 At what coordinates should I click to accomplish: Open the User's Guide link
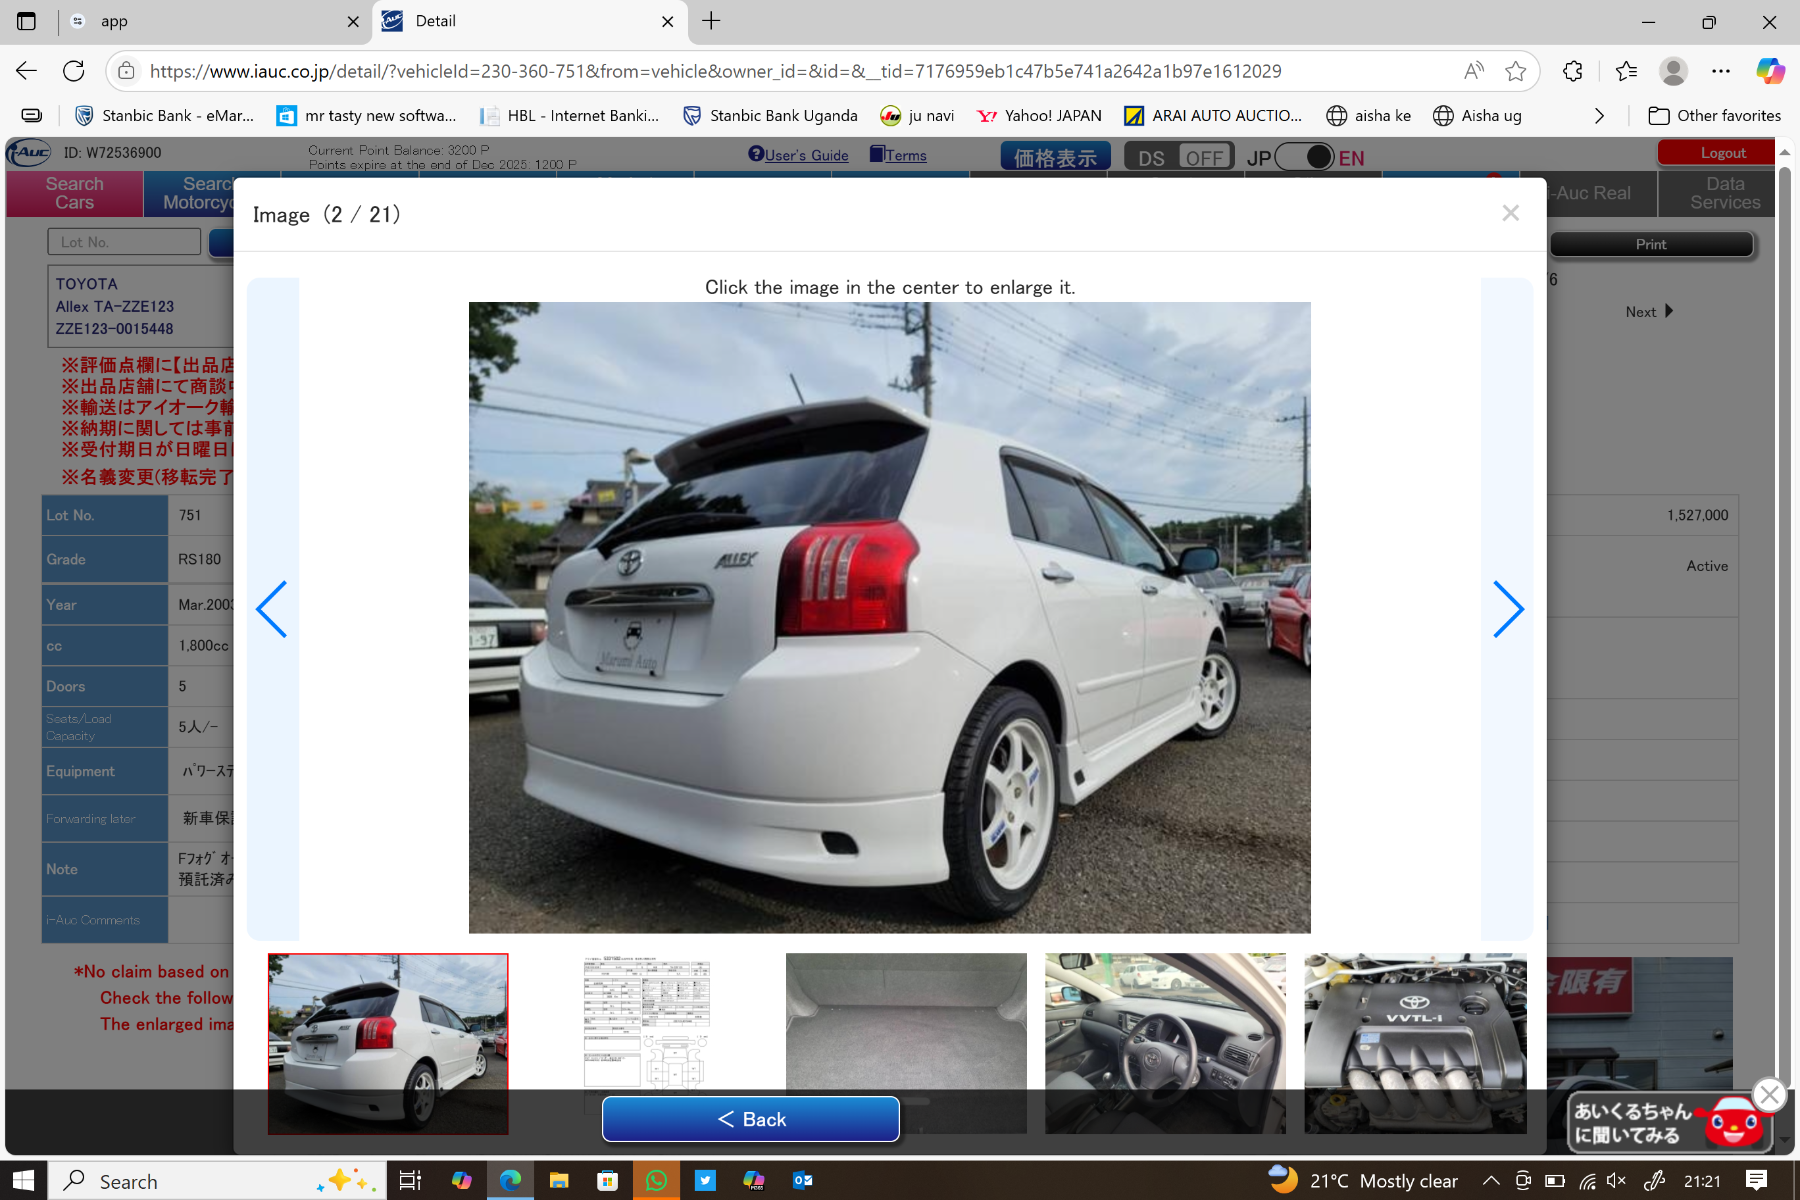coord(798,155)
